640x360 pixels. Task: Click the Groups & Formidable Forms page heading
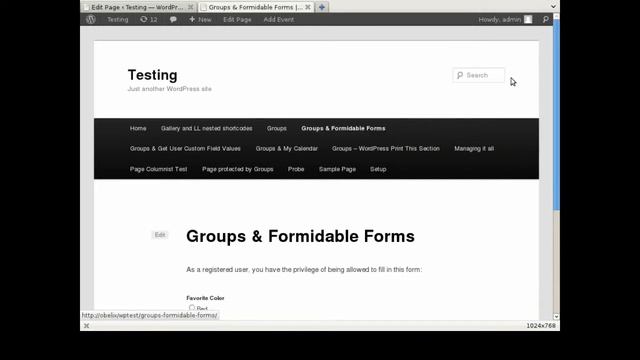(x=300, y=236)
